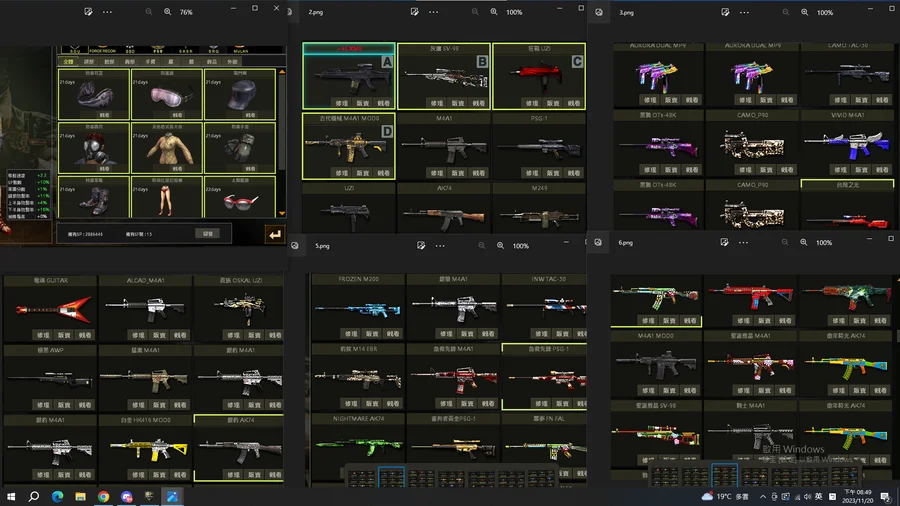Open taskbar search magnifier
900x506 pixels.
tap(34, 496)
